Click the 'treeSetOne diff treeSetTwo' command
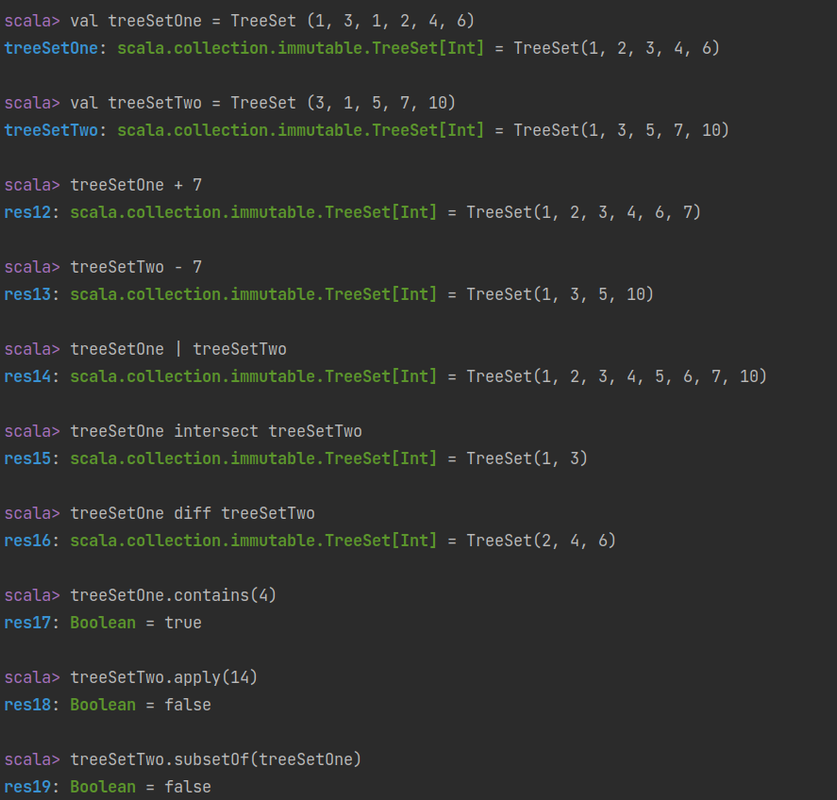The height and width of the screenshot is (800, 837). (193, 513)
